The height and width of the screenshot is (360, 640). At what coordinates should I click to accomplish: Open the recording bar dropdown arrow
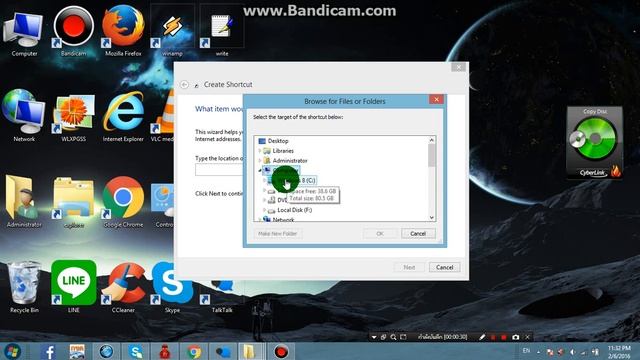374,337
